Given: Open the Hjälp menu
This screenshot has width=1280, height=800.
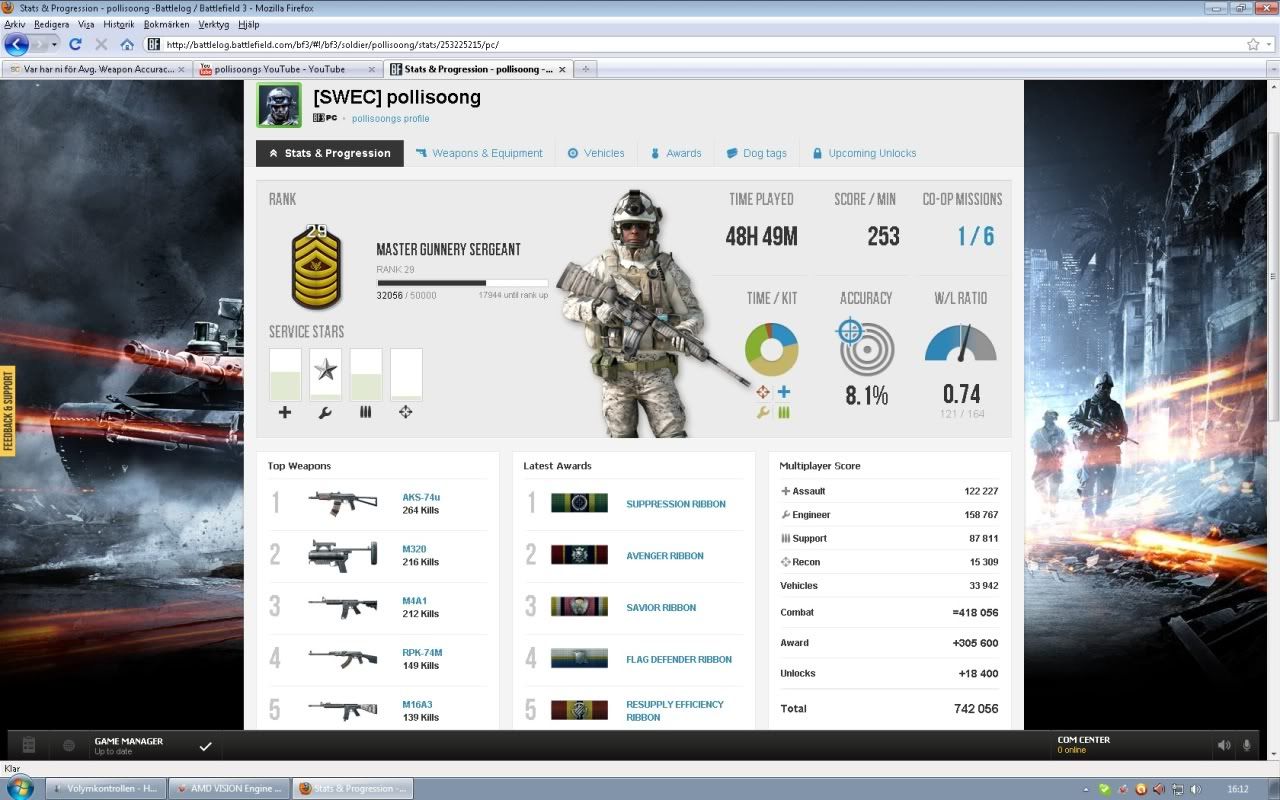Looking at the screenshot, I should [249, 24].
